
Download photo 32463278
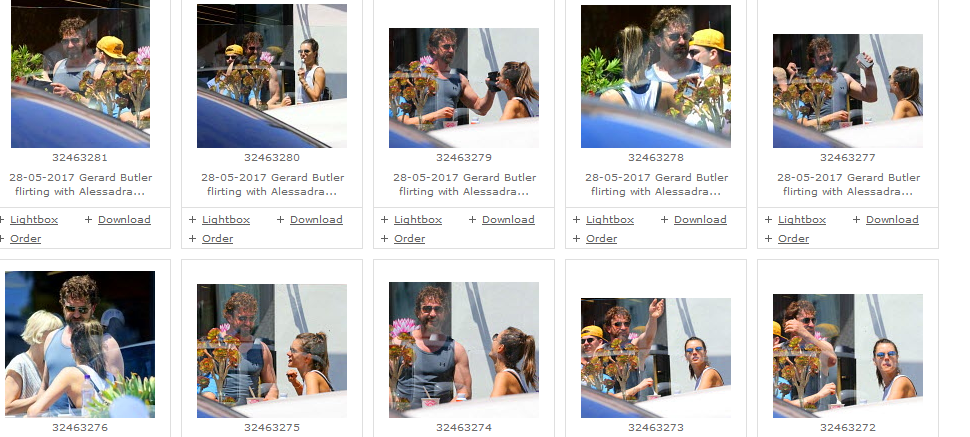(700, 220)
